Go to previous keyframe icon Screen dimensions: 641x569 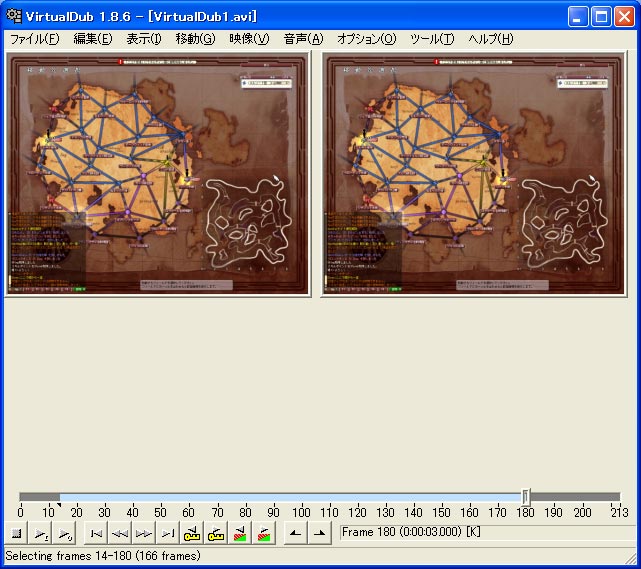[192, 533]
